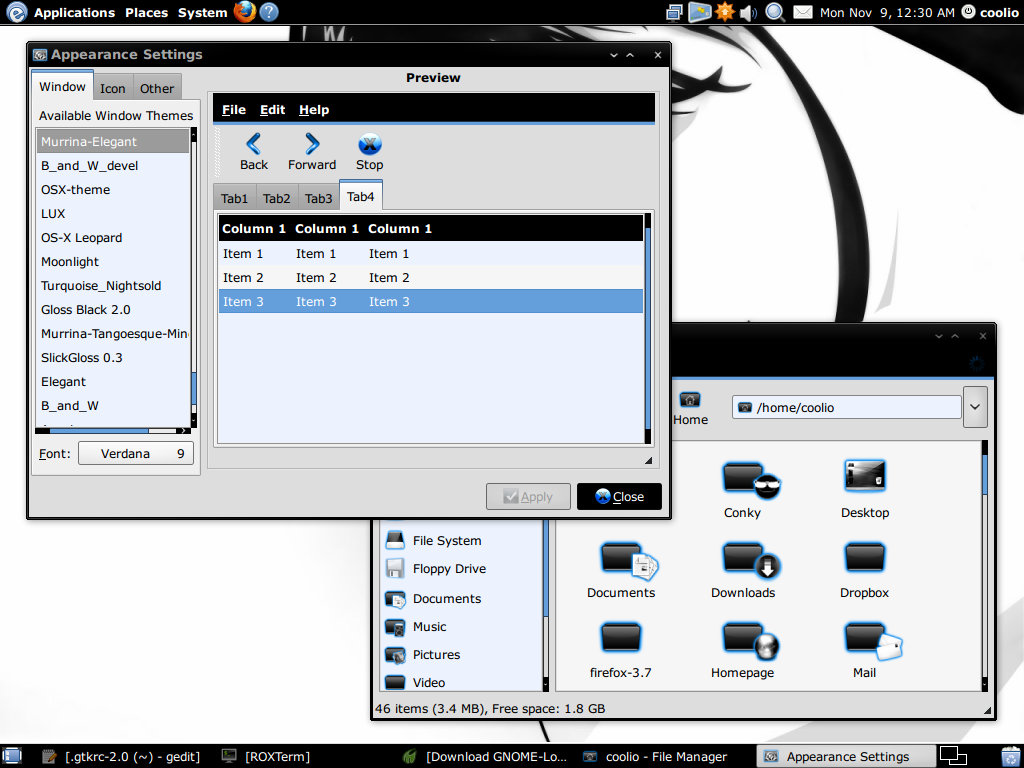The image size is (1024, 768).
Task: Click the theme list horizontal scrollbar
Action: pyautogui.click(x=114, y=430)
